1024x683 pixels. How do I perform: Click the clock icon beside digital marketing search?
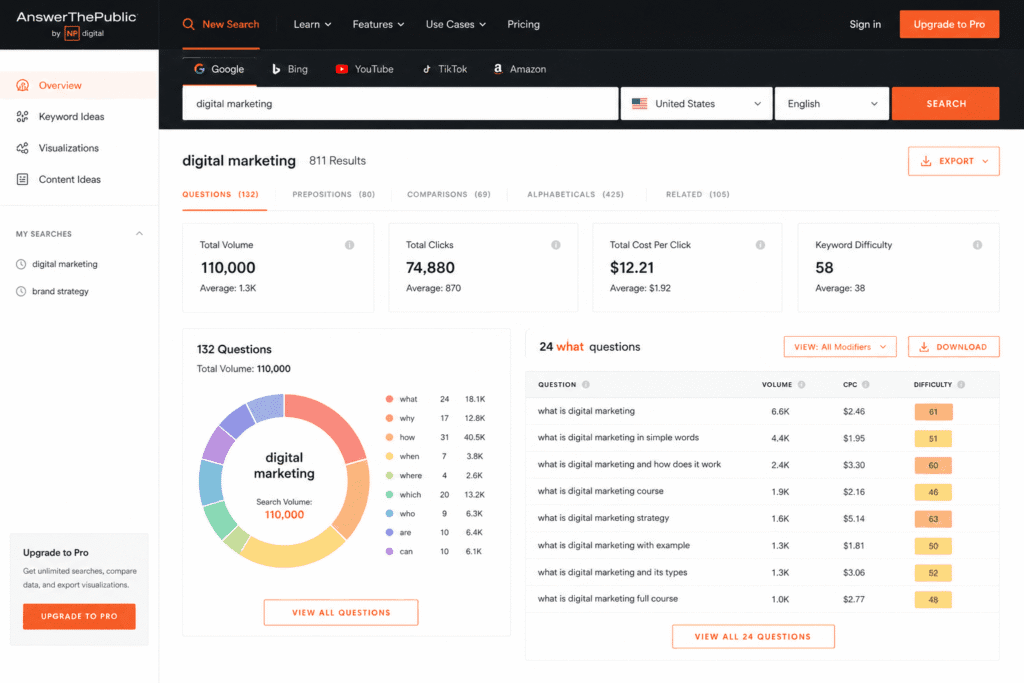(21, 264)
